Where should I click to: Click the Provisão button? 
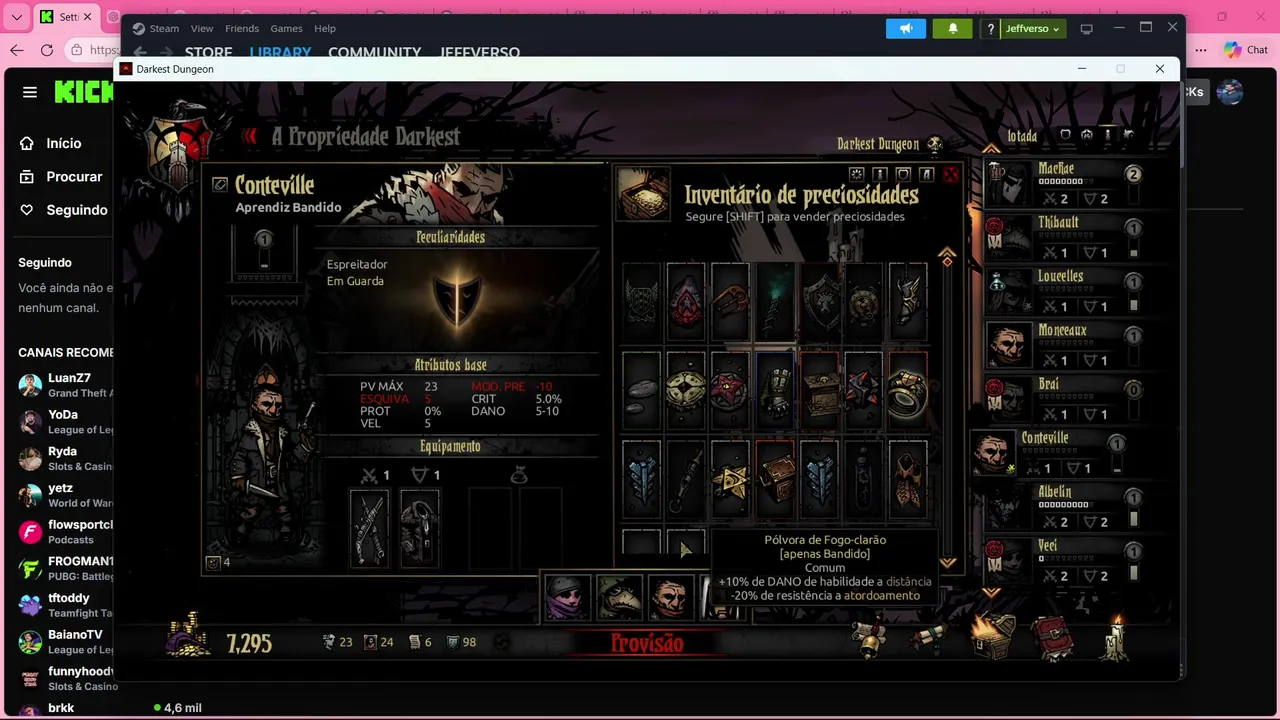pyautogui.click(x=647, y=644)
